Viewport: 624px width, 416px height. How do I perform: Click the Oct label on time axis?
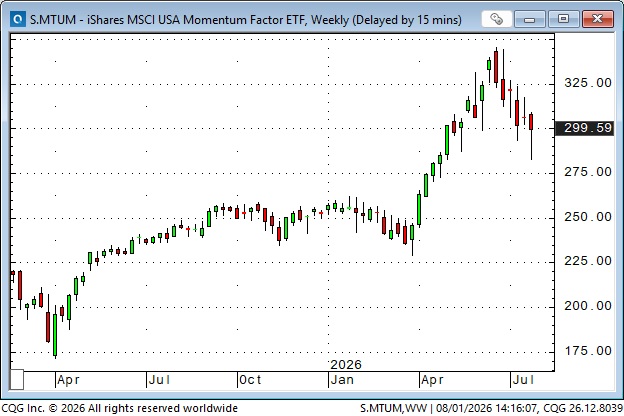tap(250, 380)
